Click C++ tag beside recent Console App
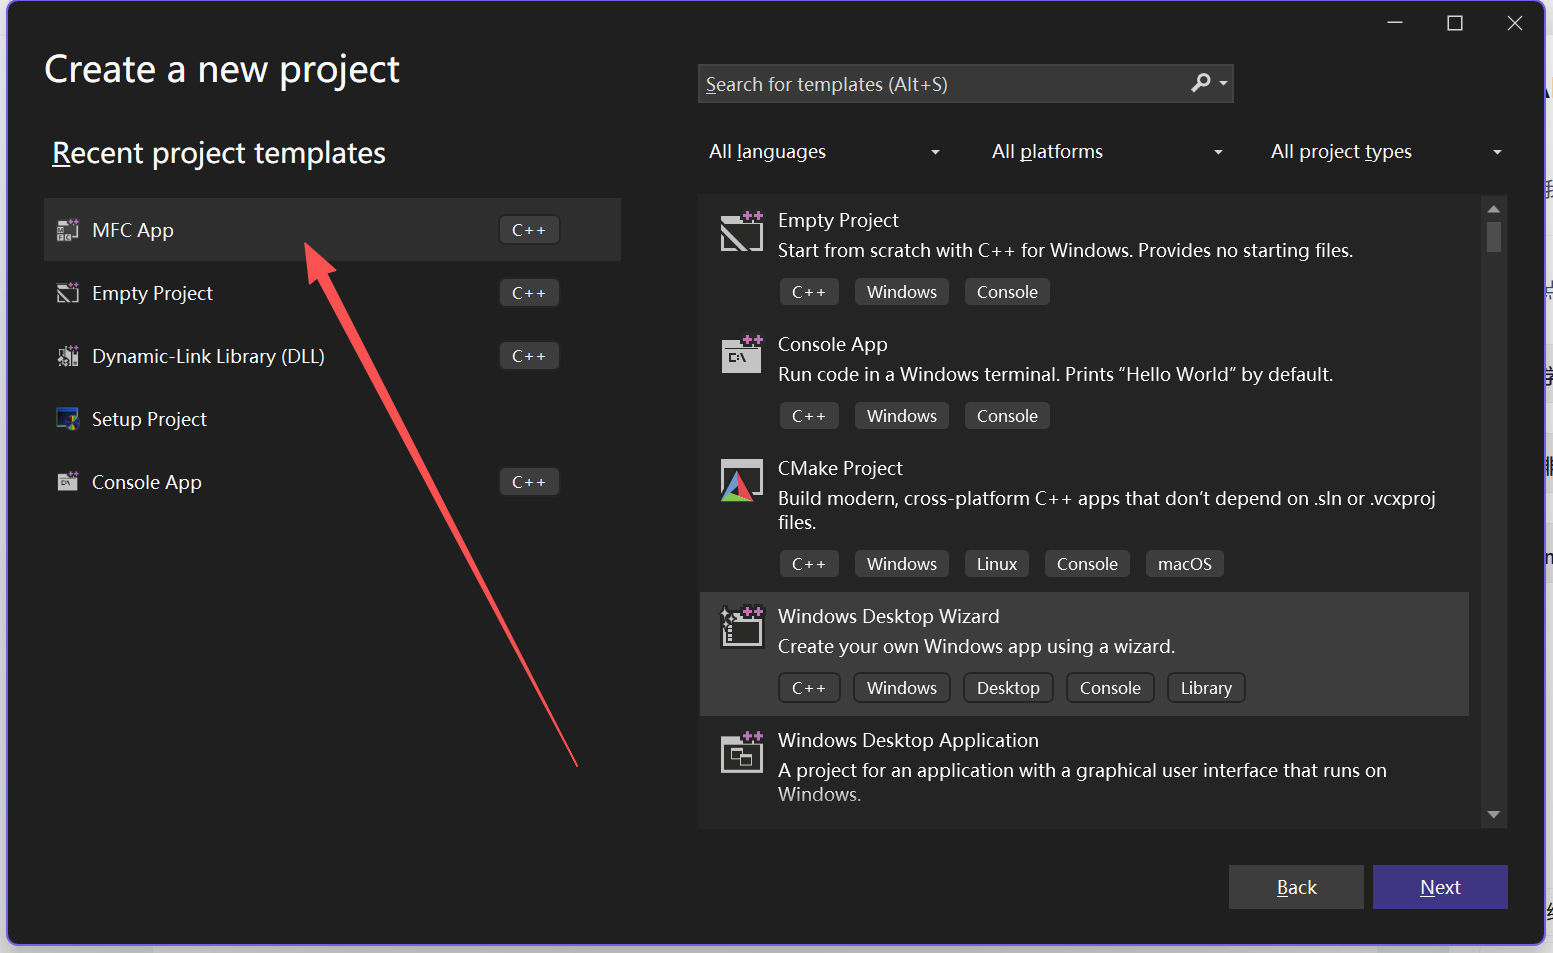1553x953 pixels. (529, 482)
